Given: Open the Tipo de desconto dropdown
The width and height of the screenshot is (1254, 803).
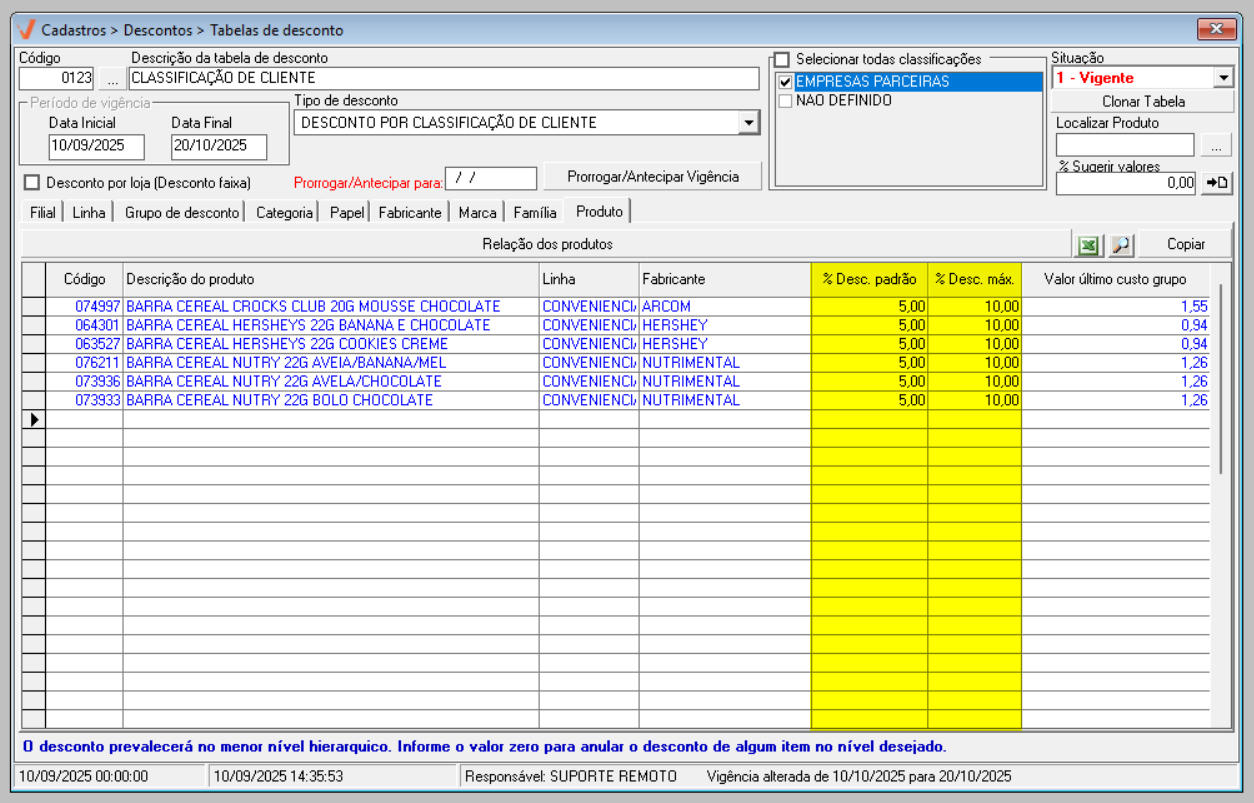Looking at the screenshot, I should coord(748,123).
